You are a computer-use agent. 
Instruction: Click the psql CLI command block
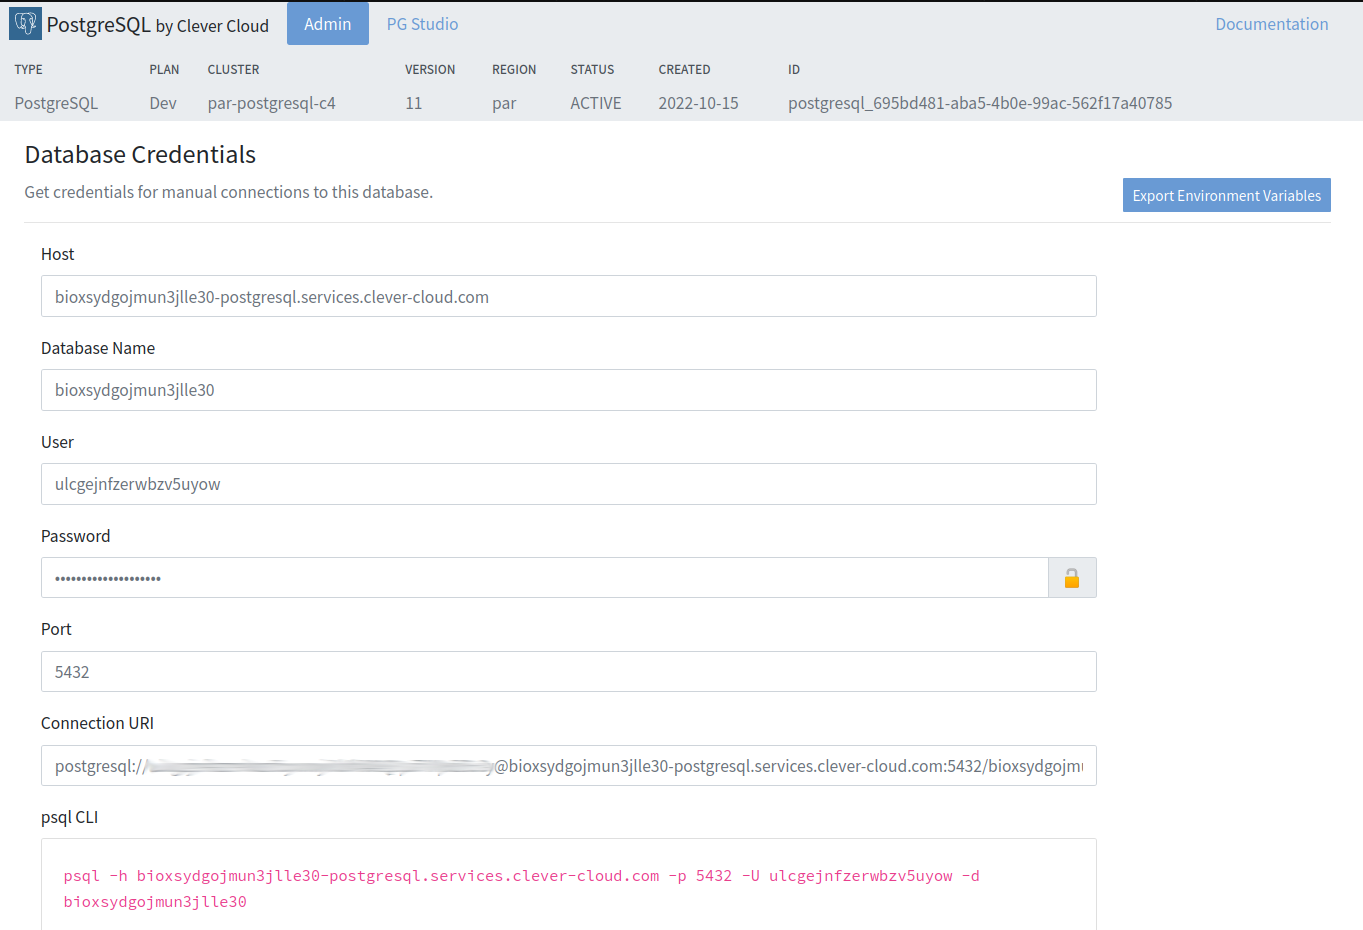[569, 885]
